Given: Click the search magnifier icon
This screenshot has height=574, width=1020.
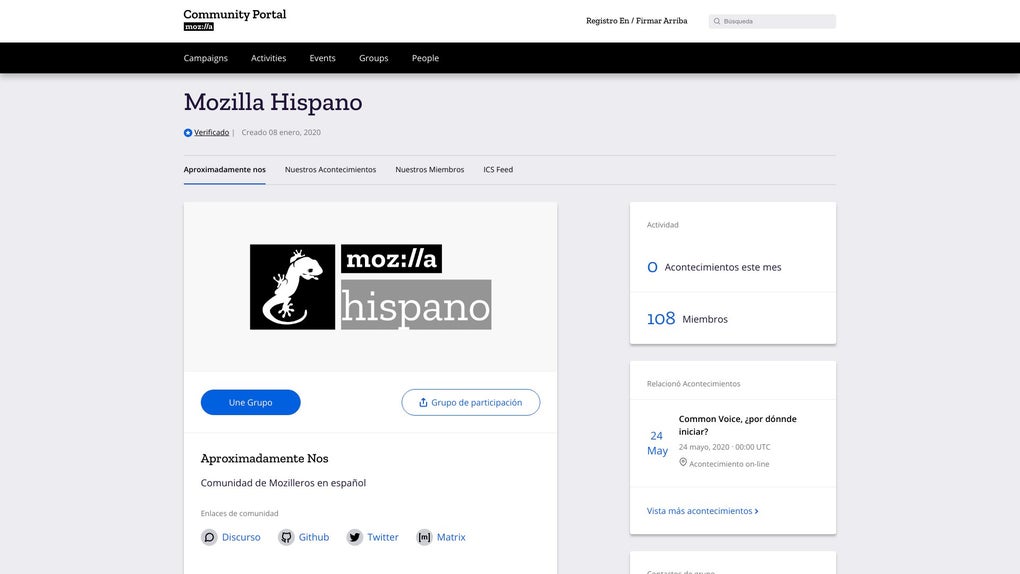Looking at the screenshot, I should [717, 21].
